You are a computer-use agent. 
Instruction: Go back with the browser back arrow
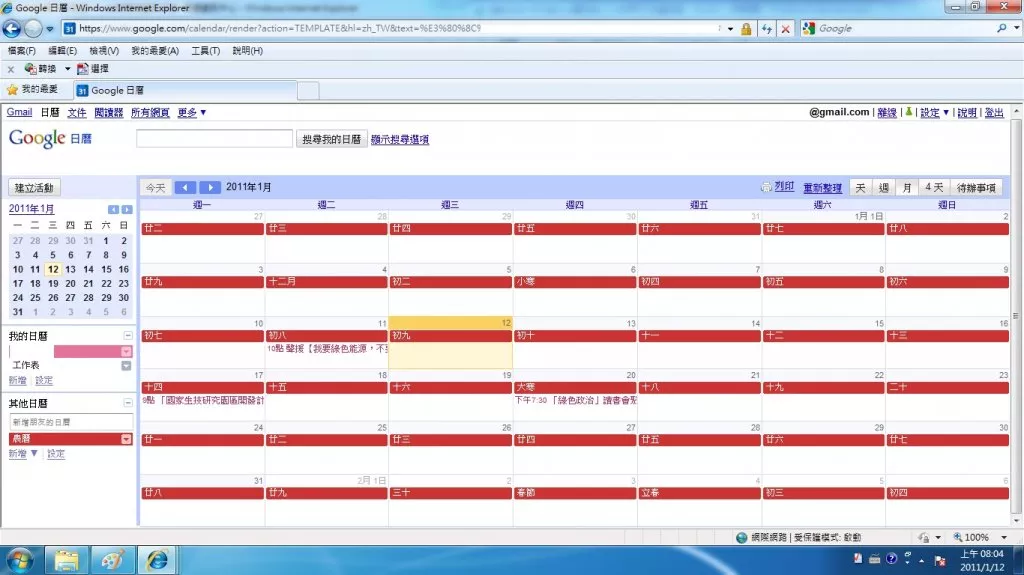[x=12, y=29]
